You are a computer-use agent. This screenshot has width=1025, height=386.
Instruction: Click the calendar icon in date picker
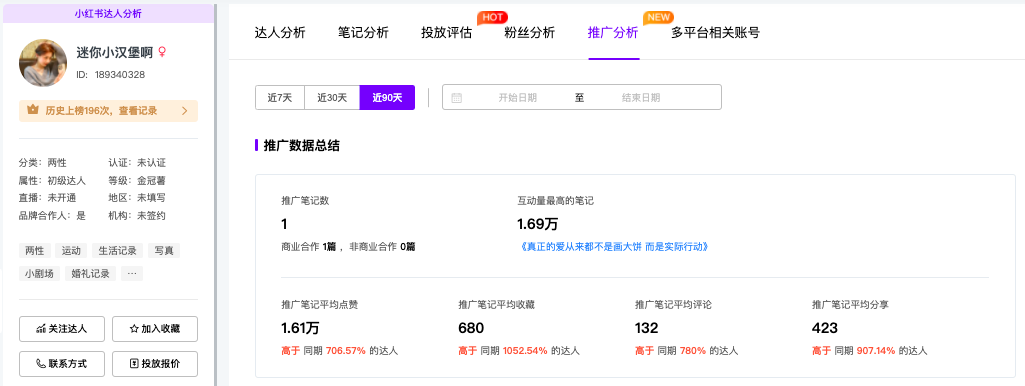[457, 97]
